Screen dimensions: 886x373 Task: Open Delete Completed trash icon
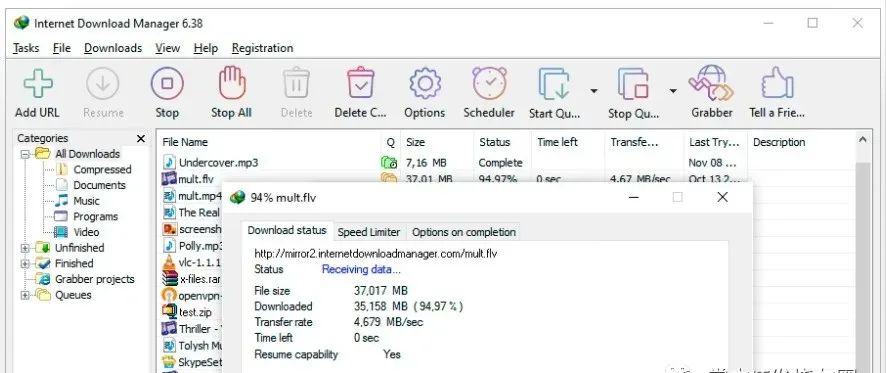click(x=361, y=84)
